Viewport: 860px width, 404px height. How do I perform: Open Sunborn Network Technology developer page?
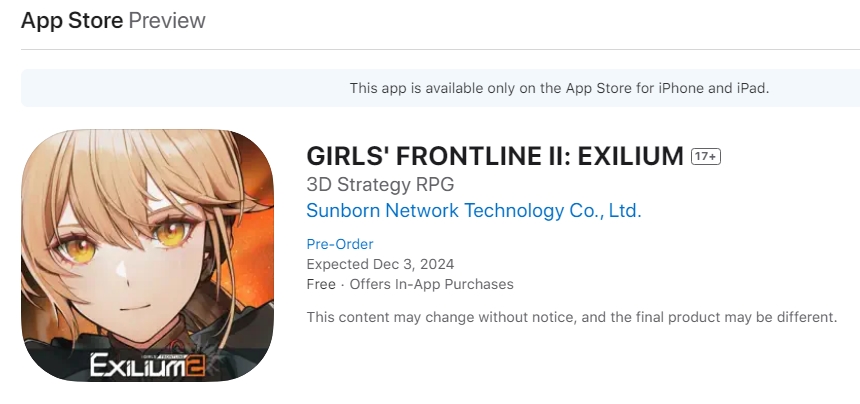coord(473,211)
